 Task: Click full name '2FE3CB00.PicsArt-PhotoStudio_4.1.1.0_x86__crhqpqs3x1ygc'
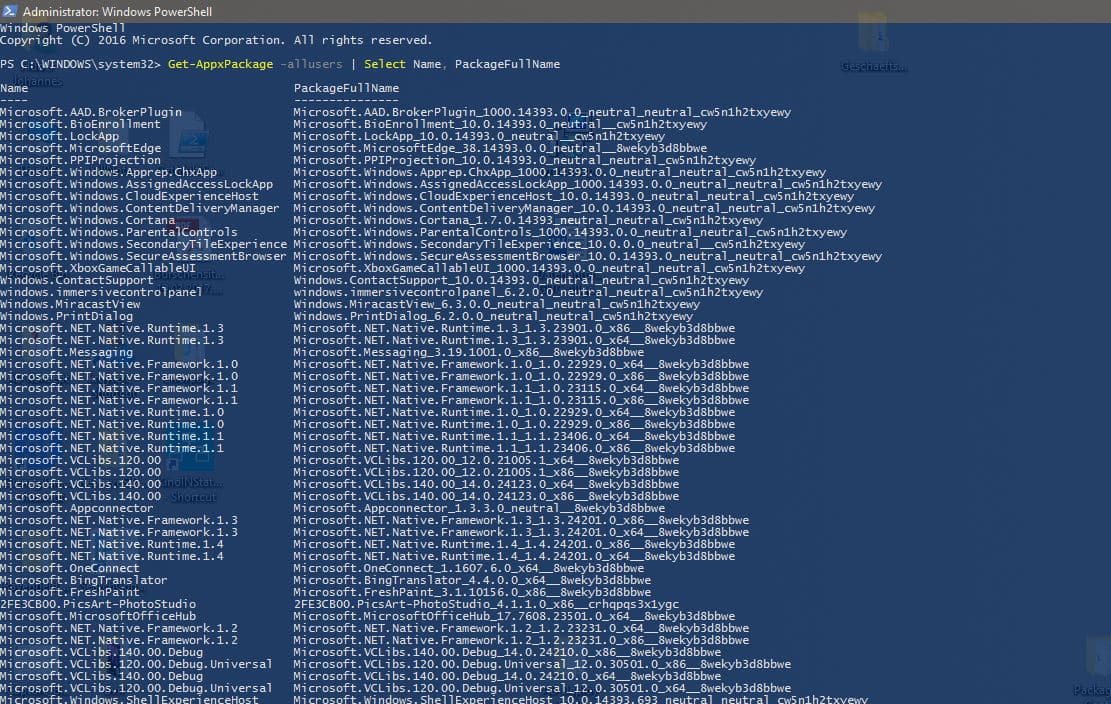click(487, 604)
